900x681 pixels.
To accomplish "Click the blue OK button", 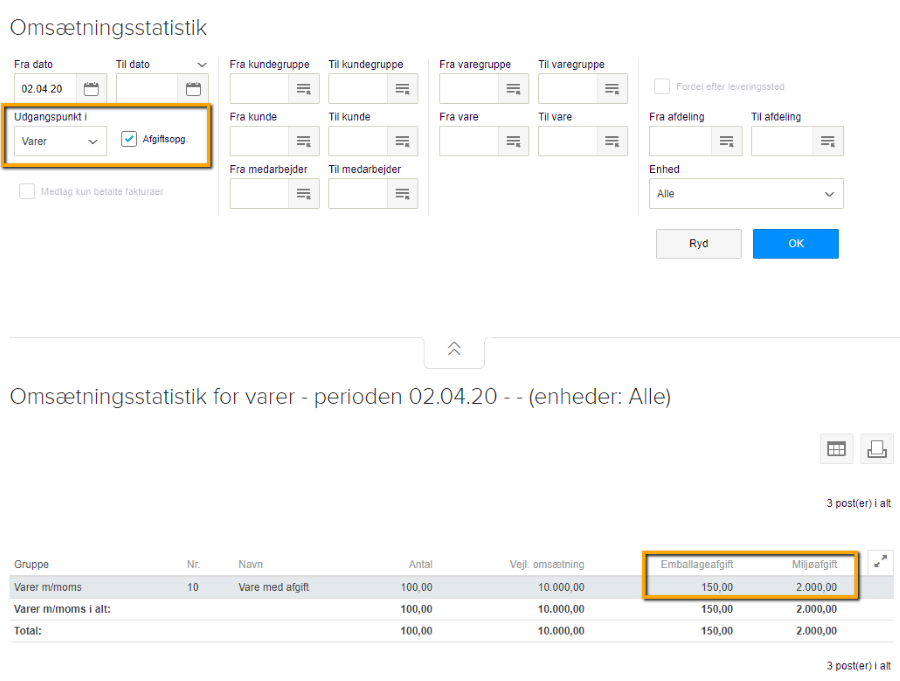I will click(x=795, y=244).
